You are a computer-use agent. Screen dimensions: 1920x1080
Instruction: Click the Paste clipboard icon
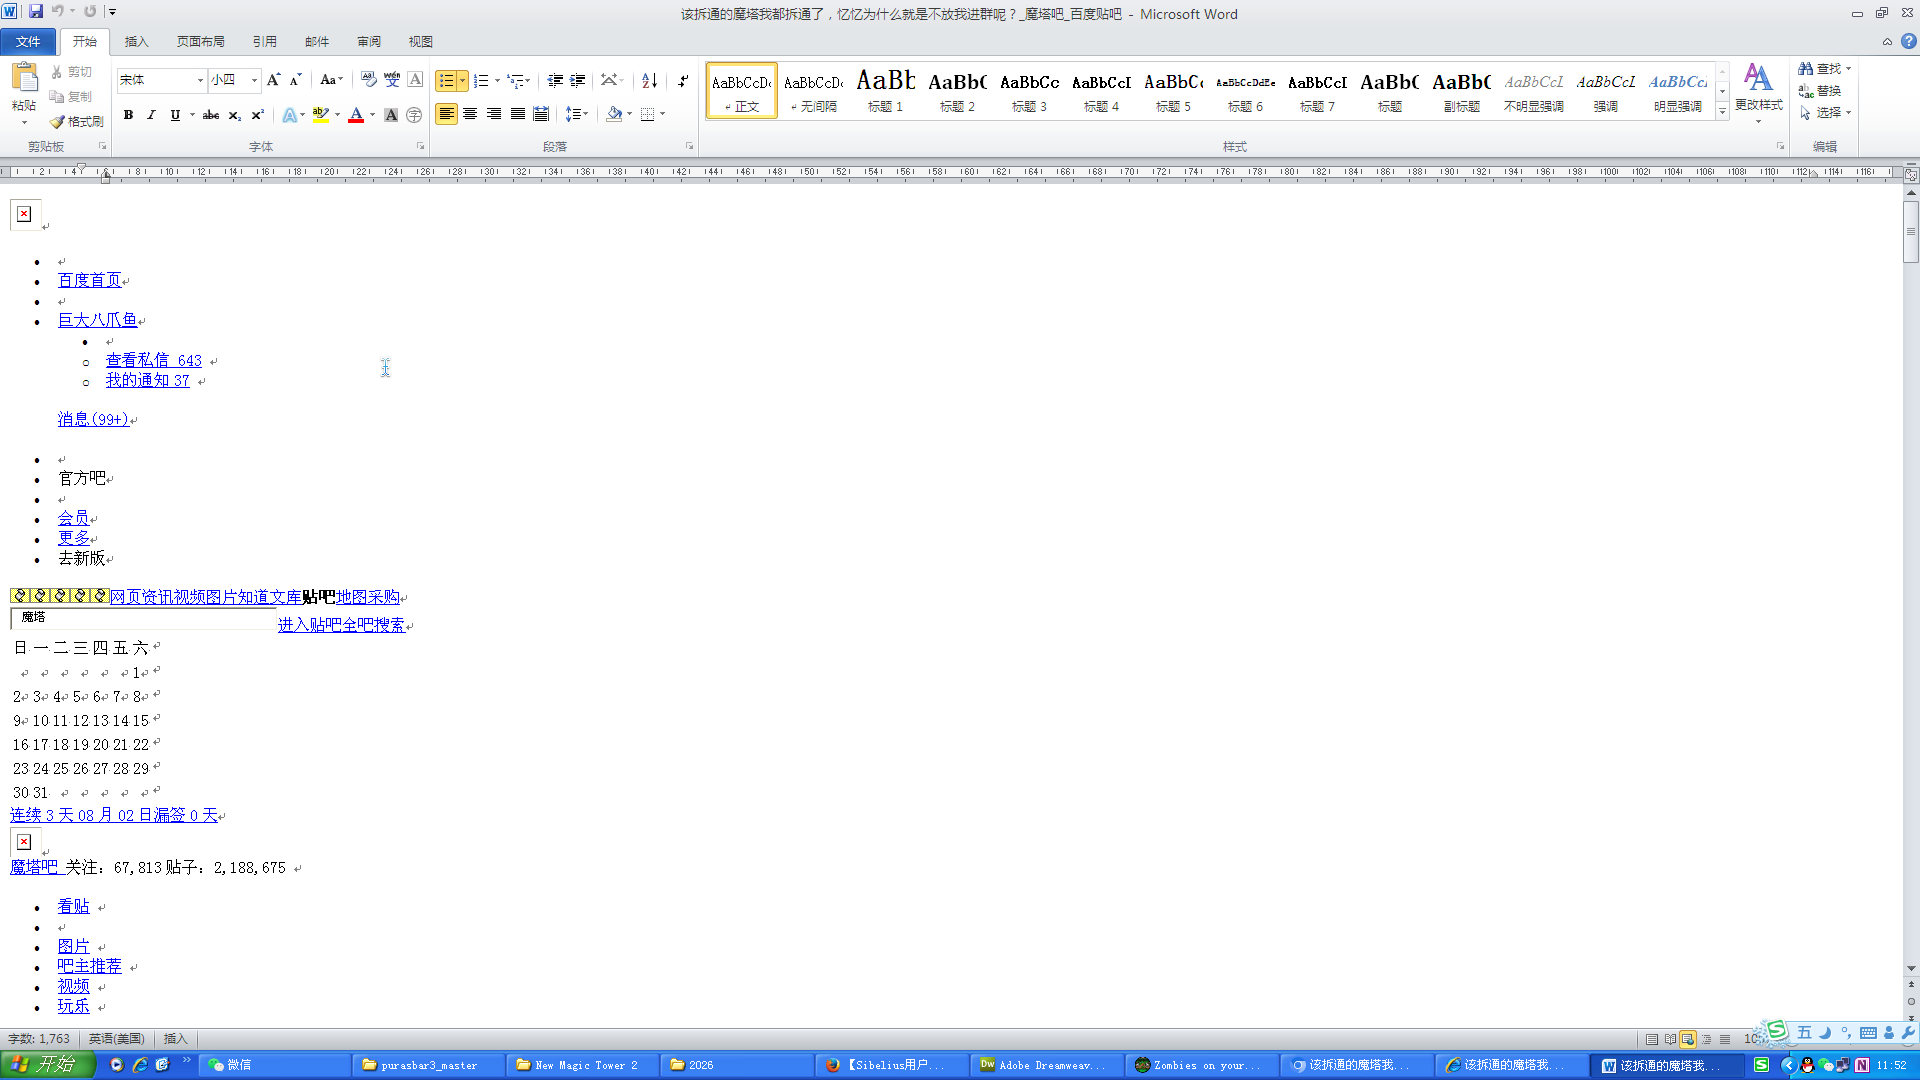[24, 78]
